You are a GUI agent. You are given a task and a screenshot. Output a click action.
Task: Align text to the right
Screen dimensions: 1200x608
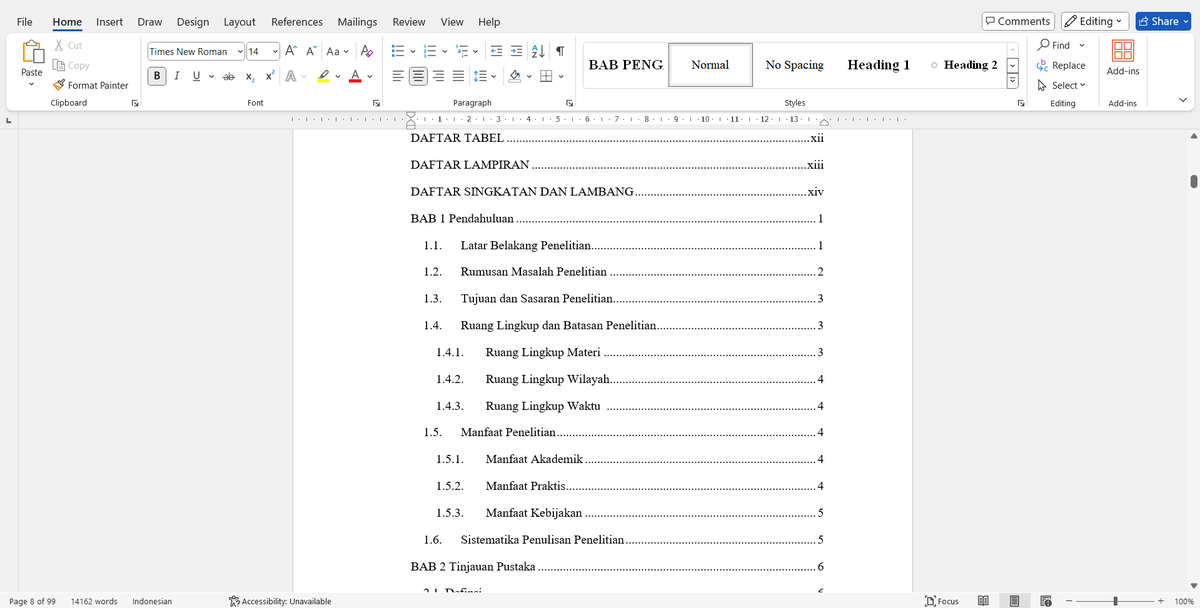tap(438, 76)
